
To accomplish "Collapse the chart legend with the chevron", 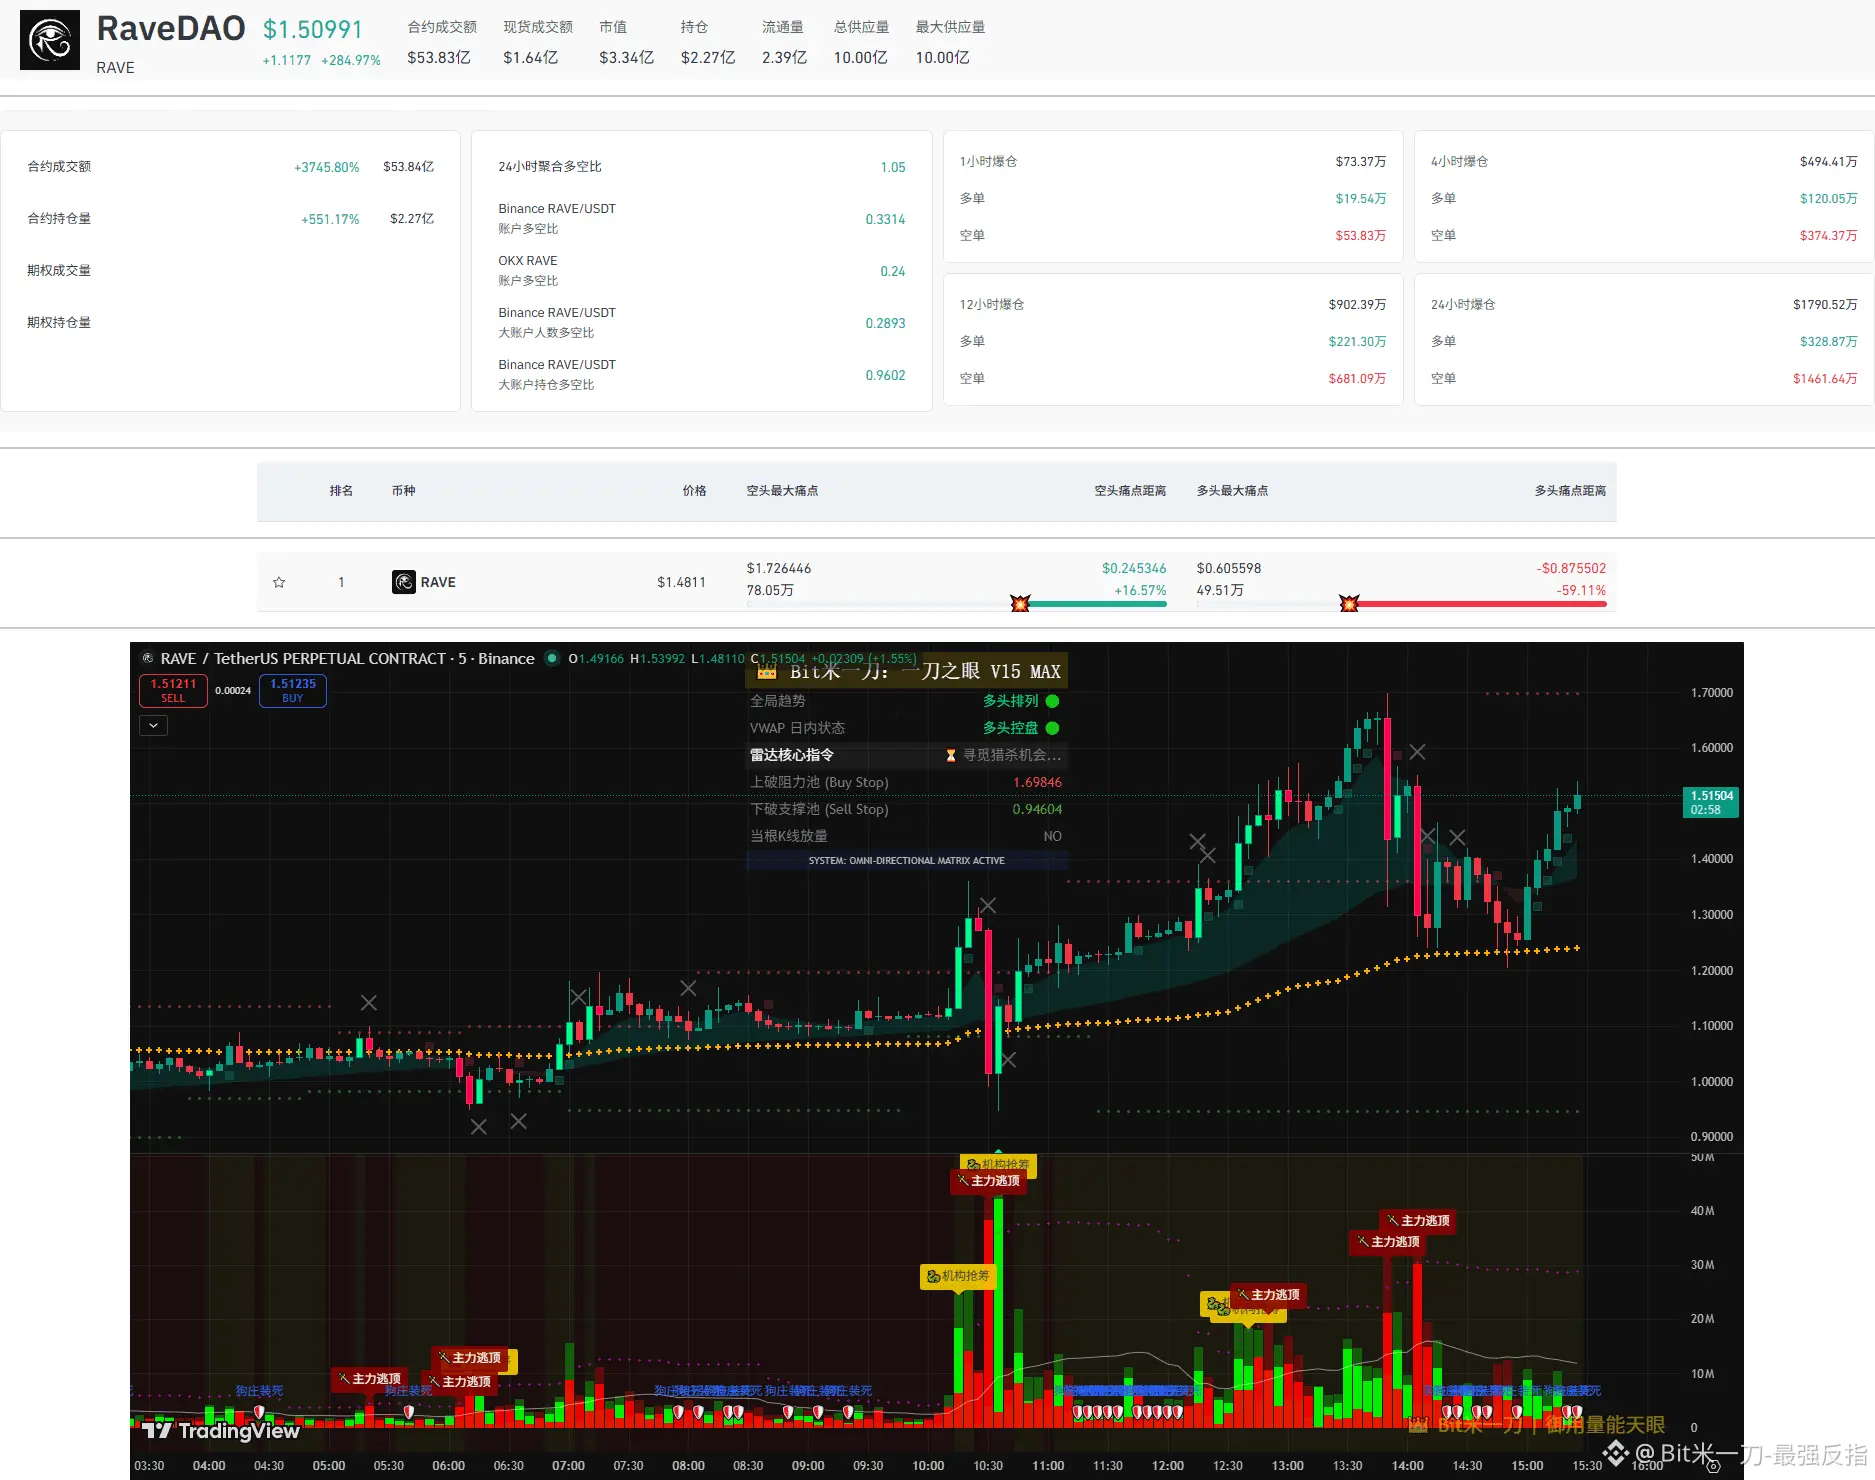I will coord(153,725).
